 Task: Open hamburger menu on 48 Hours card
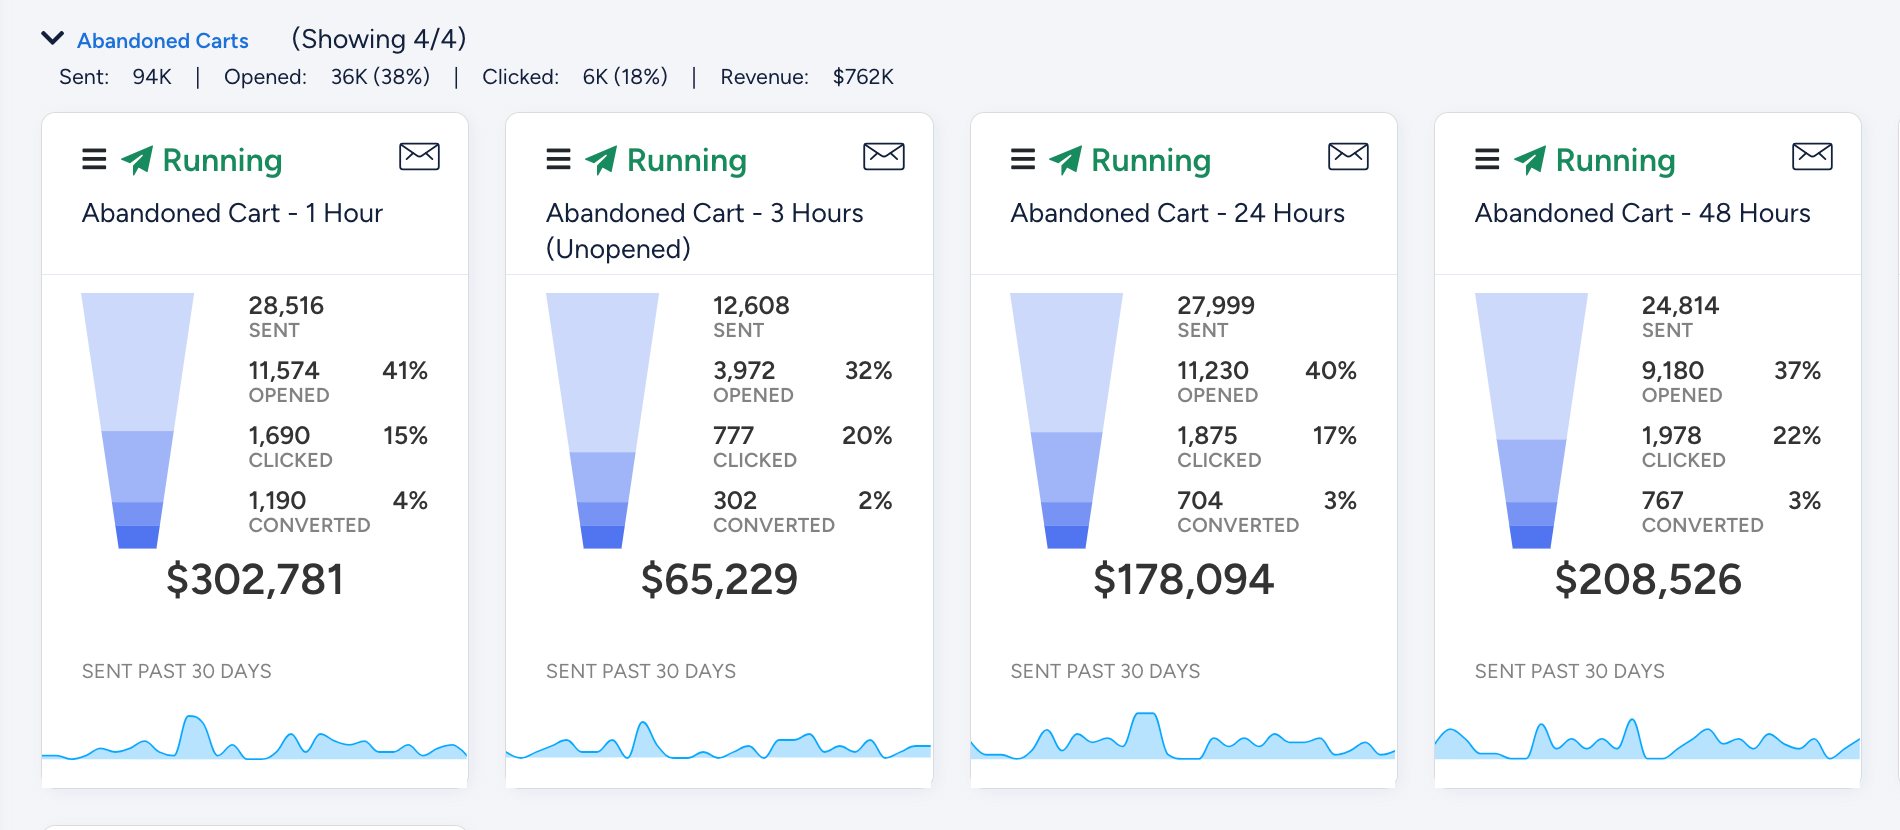click(x=1487, y=159)
